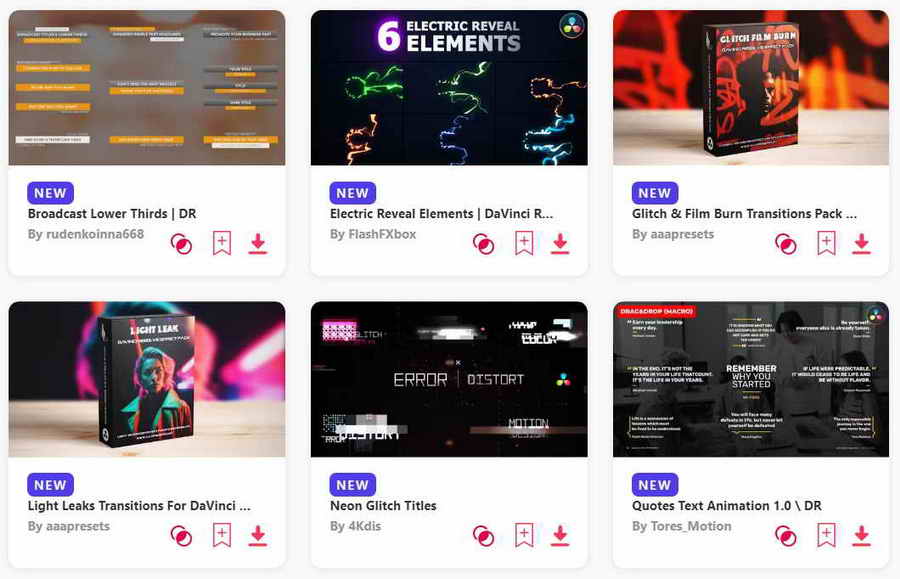Find similar items to Electric Reveal Elements

coord(483,244)
